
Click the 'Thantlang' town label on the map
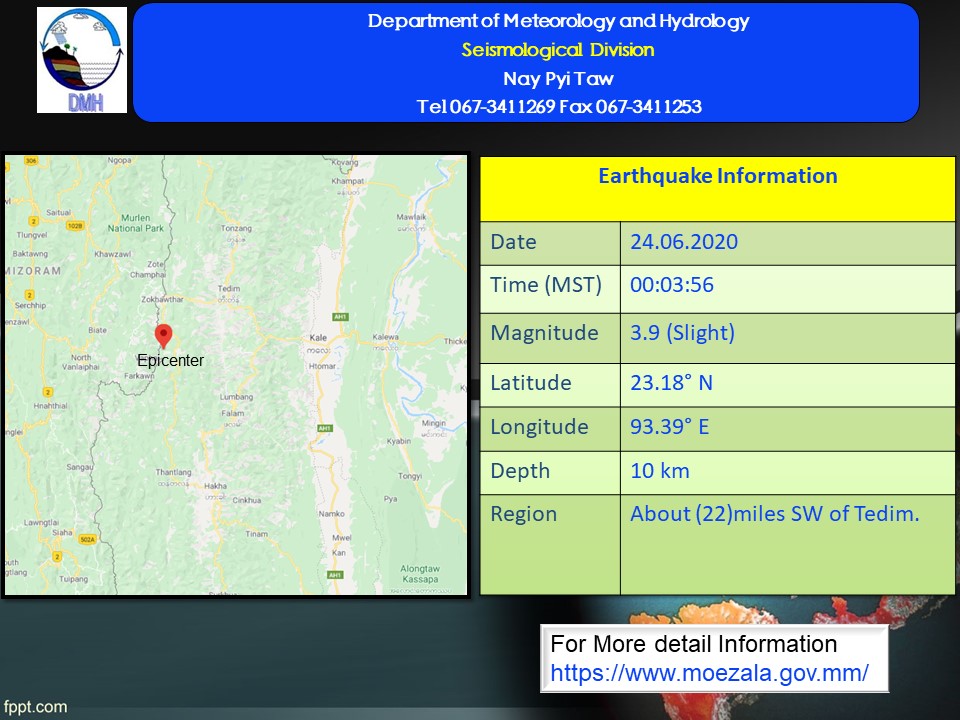click(x=173, y=472)
